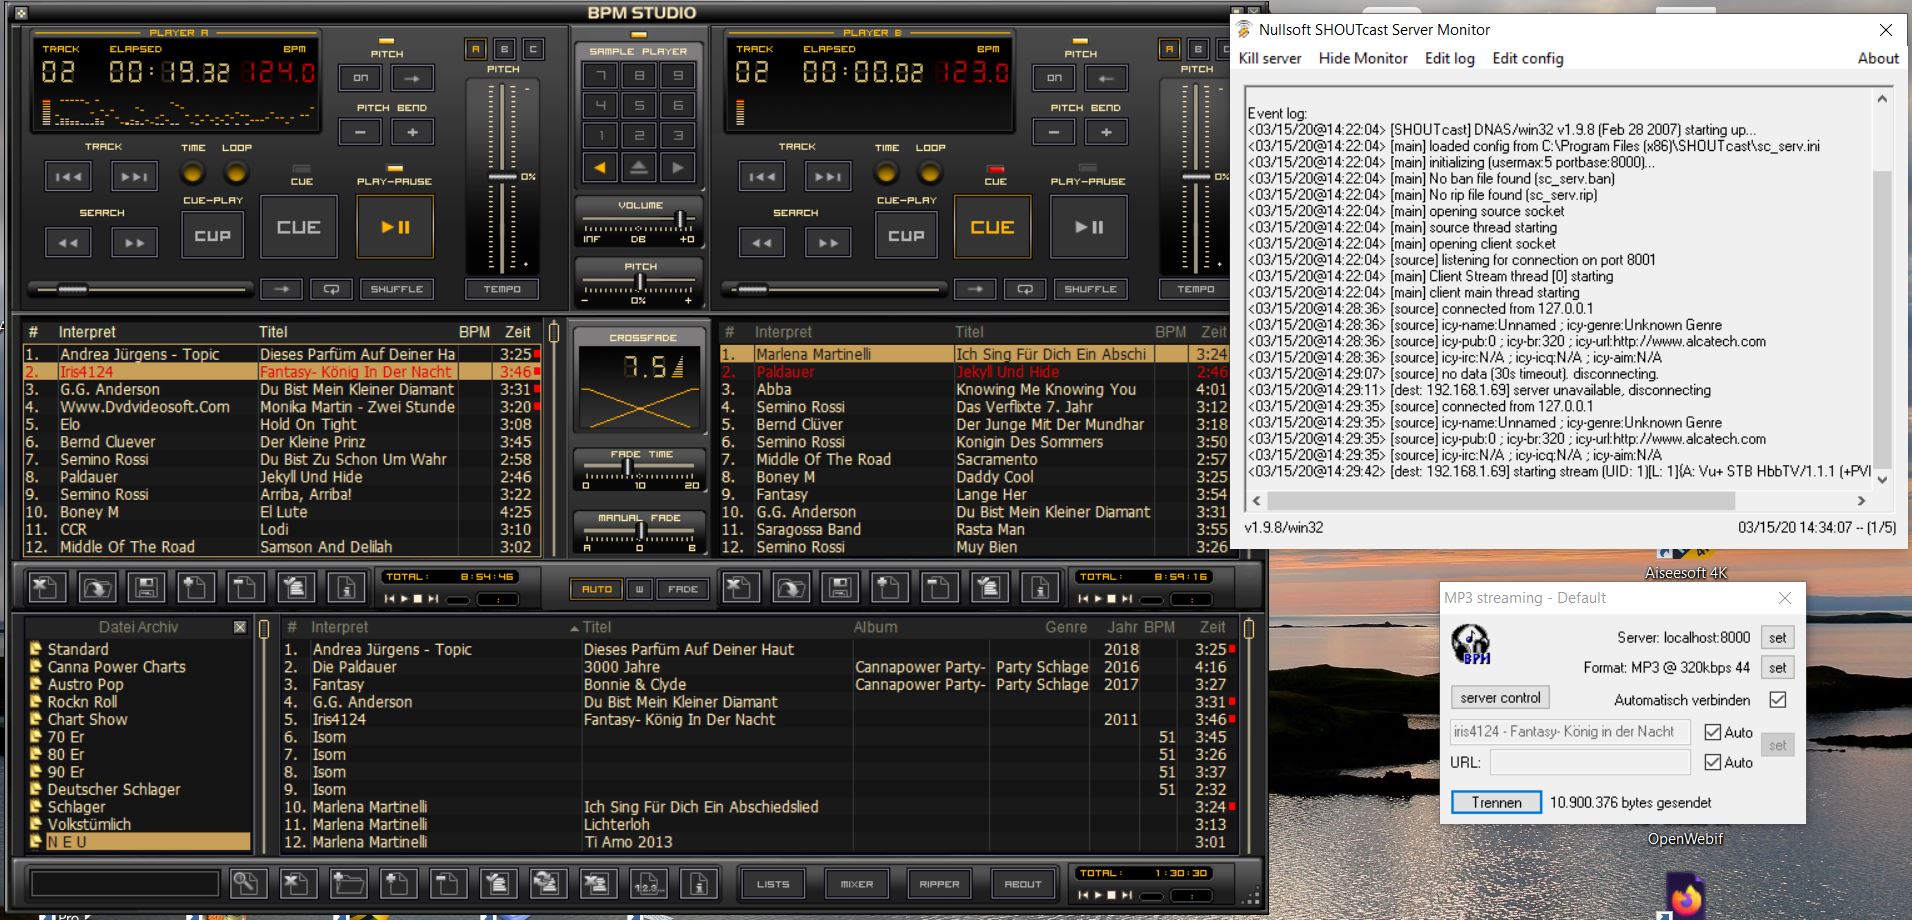Open Edit config in SHOUTcast Monitor
The width and height of the screenshot is (1912, 920).
point(1527,58)
